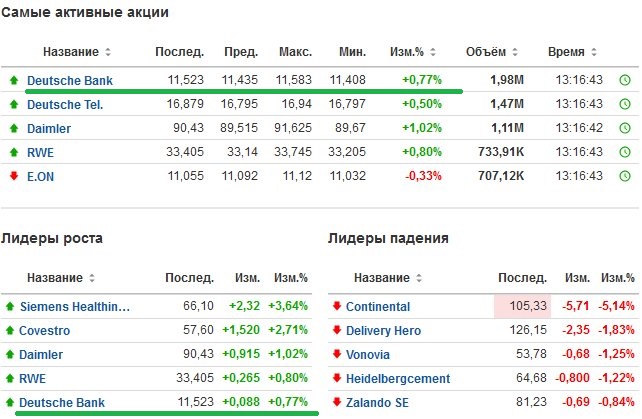The width and height of the screenshot is (642, 419).
Task: Open Deutsche Bank in most active stocks
Action: coord(70,81)
